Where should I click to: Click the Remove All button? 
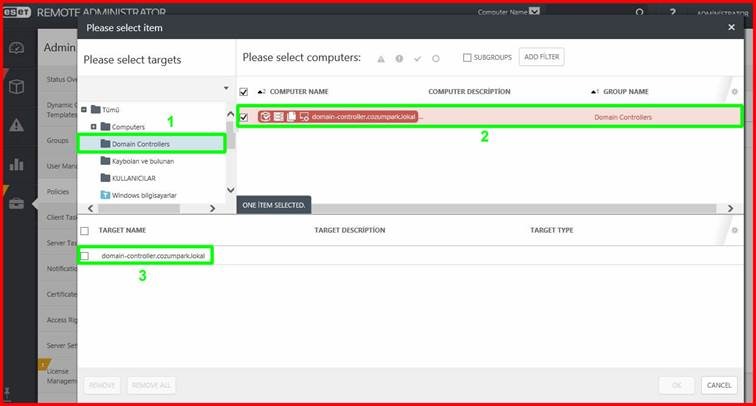click(x=151, y=385)
